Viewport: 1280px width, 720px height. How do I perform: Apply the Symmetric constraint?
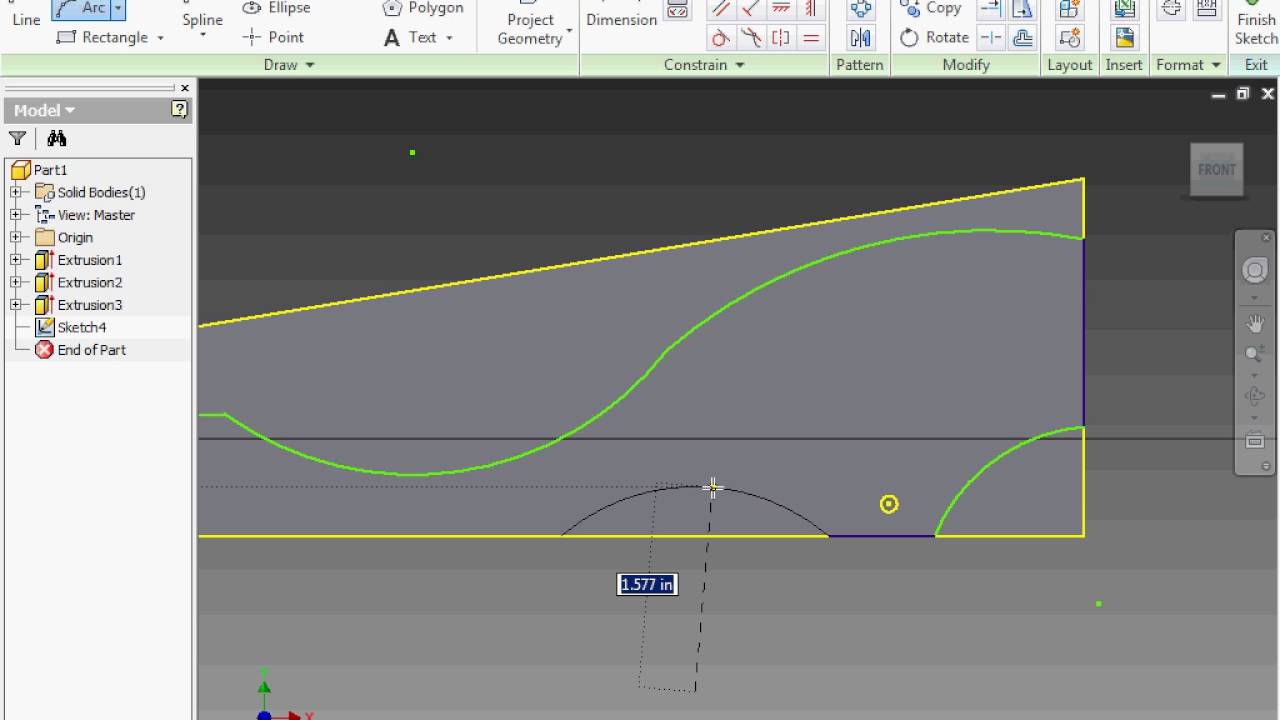[781, 39]
